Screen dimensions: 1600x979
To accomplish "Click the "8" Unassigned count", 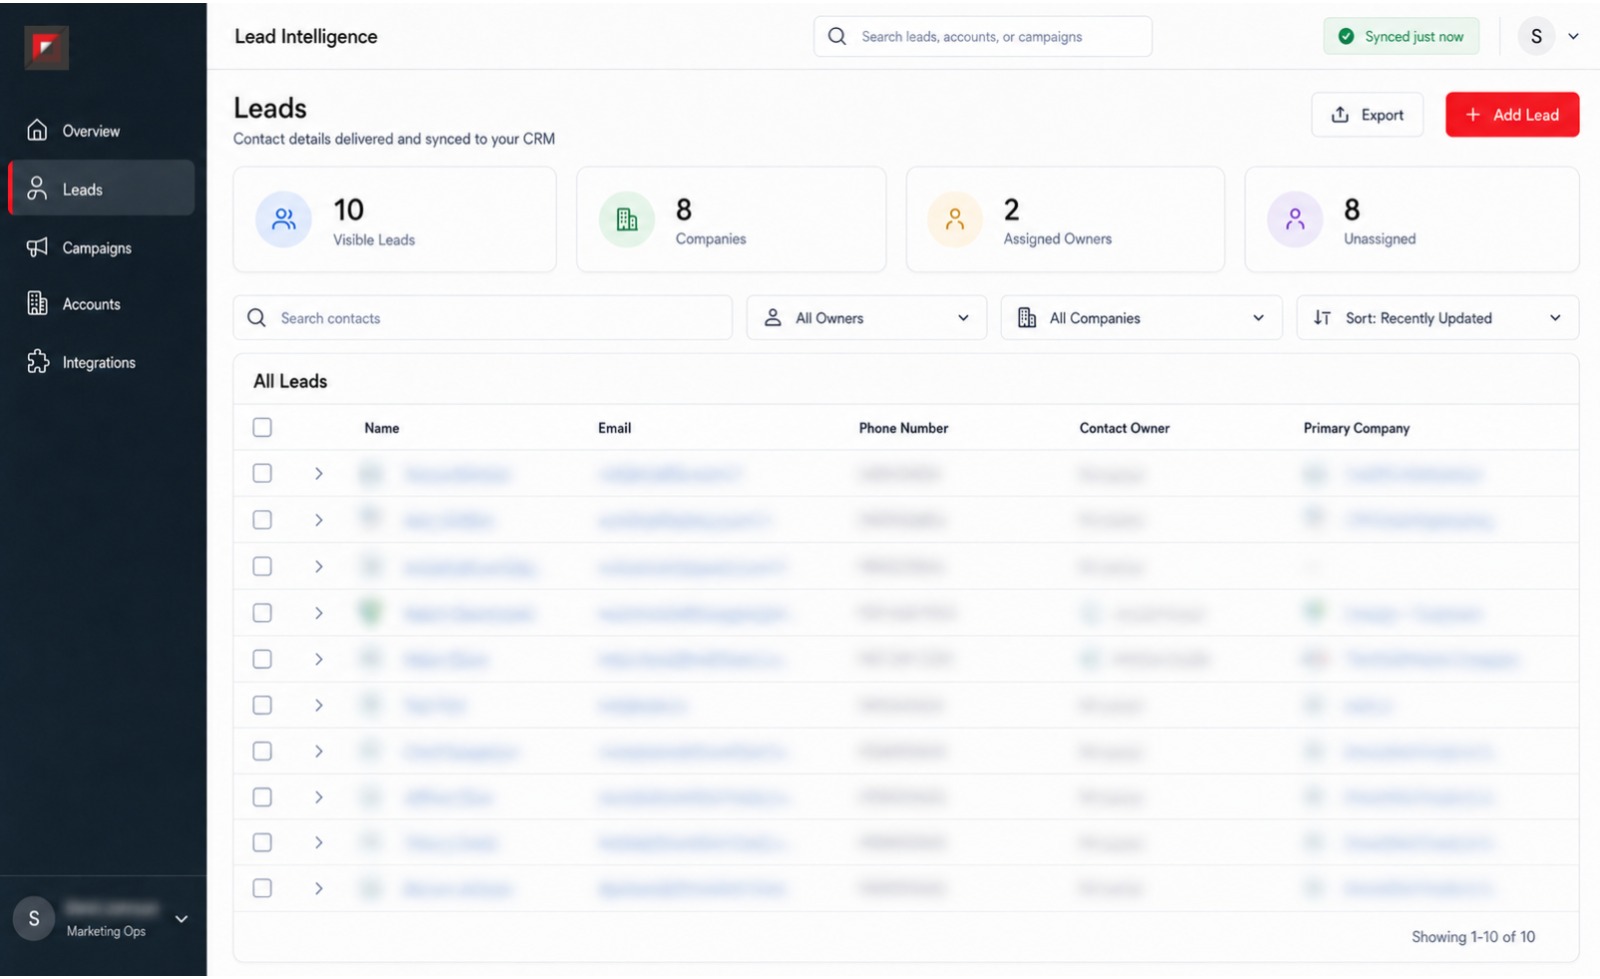I will [1352, 210].
